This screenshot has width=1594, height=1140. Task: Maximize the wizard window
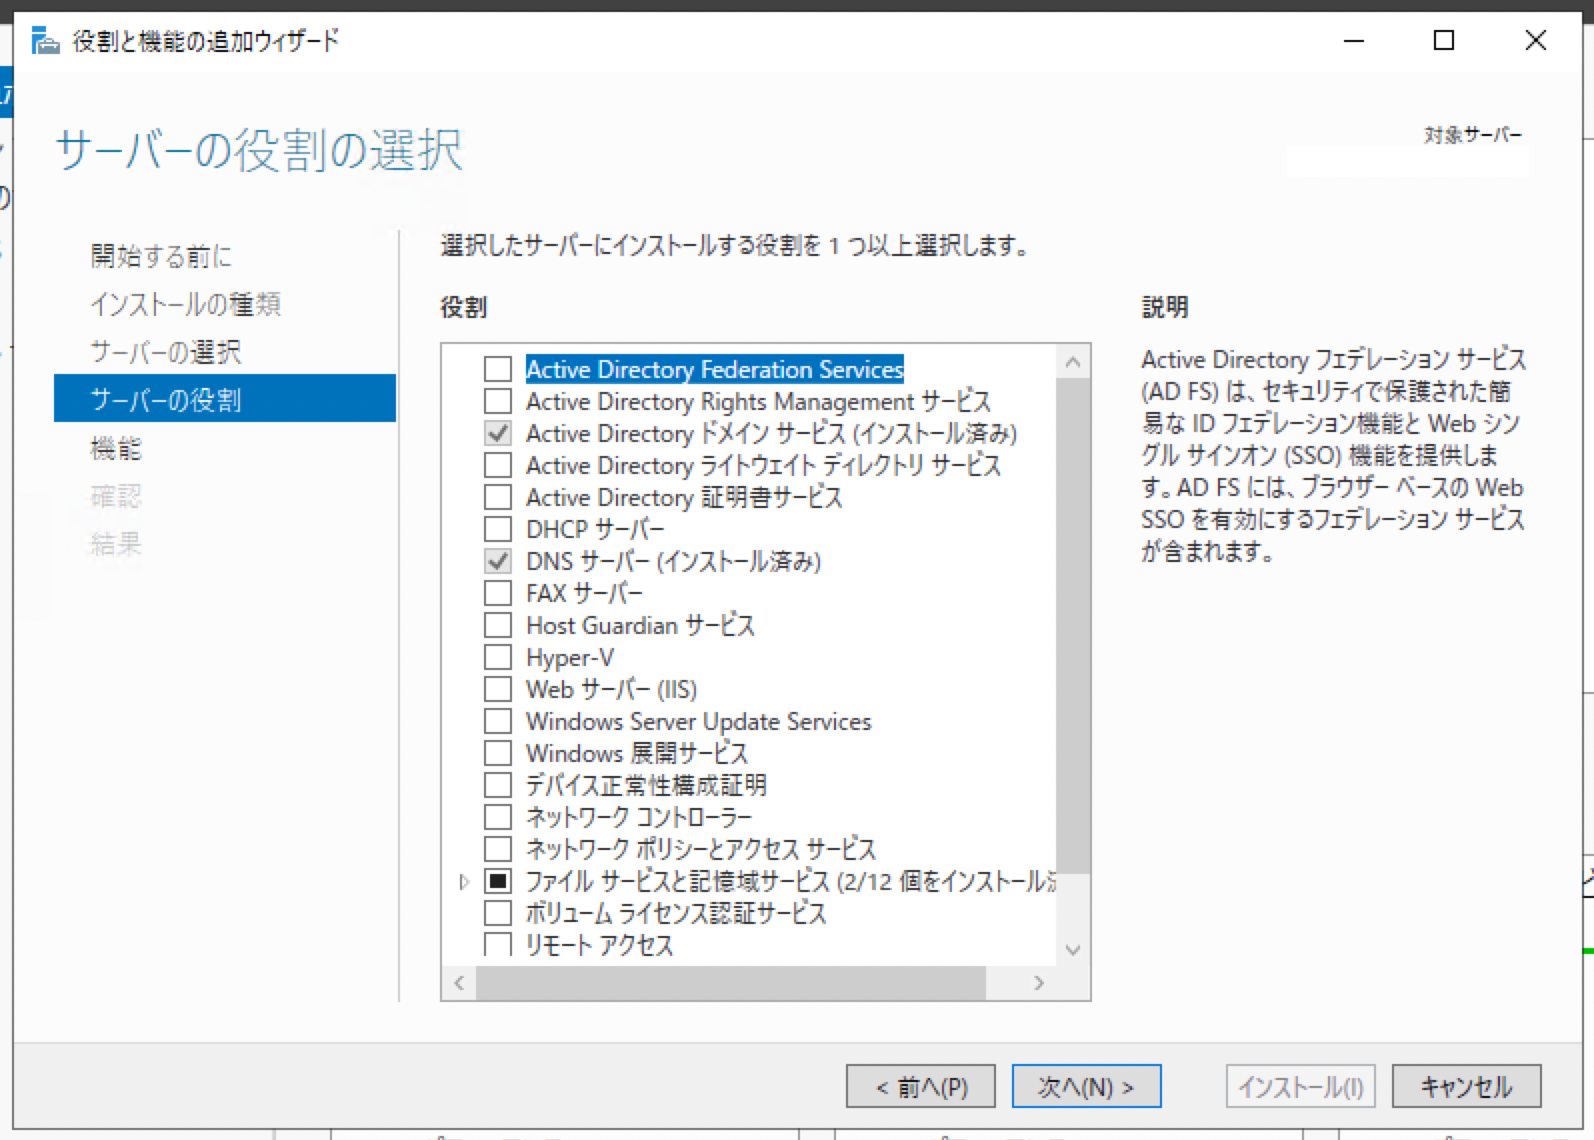point(1444,41)
